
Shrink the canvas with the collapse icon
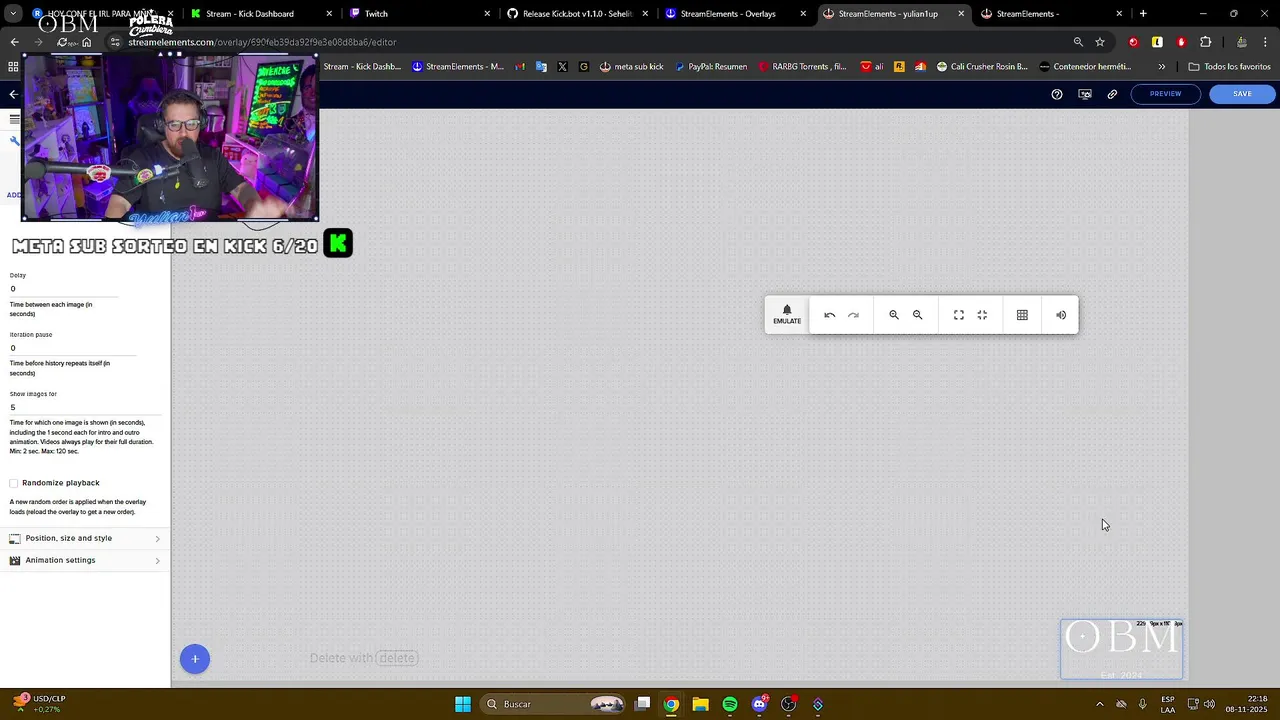click(x=982, y=315)
